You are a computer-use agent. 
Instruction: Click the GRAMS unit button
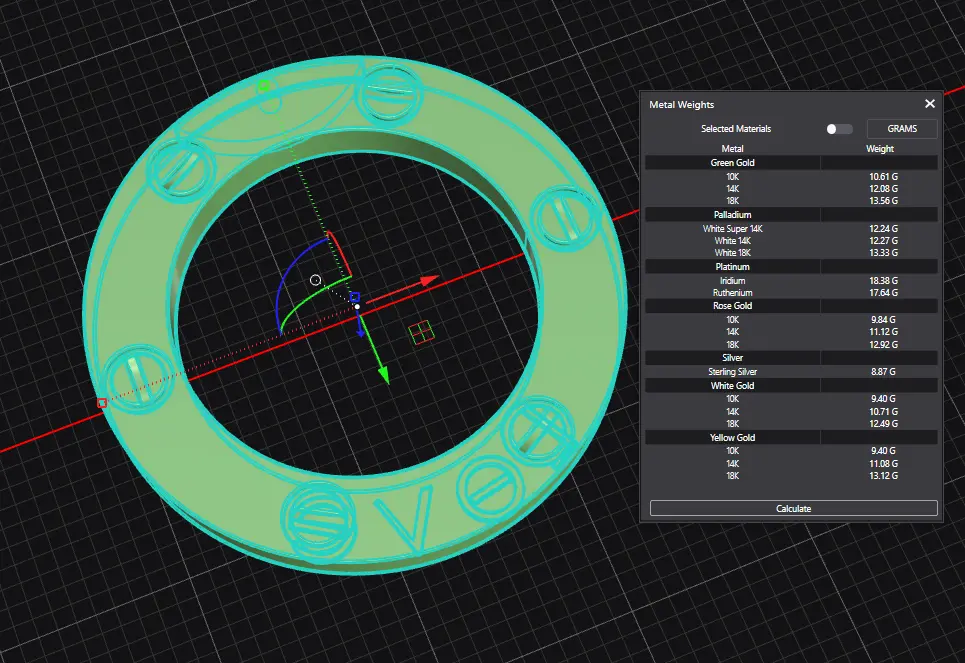(x=902, y=129)
